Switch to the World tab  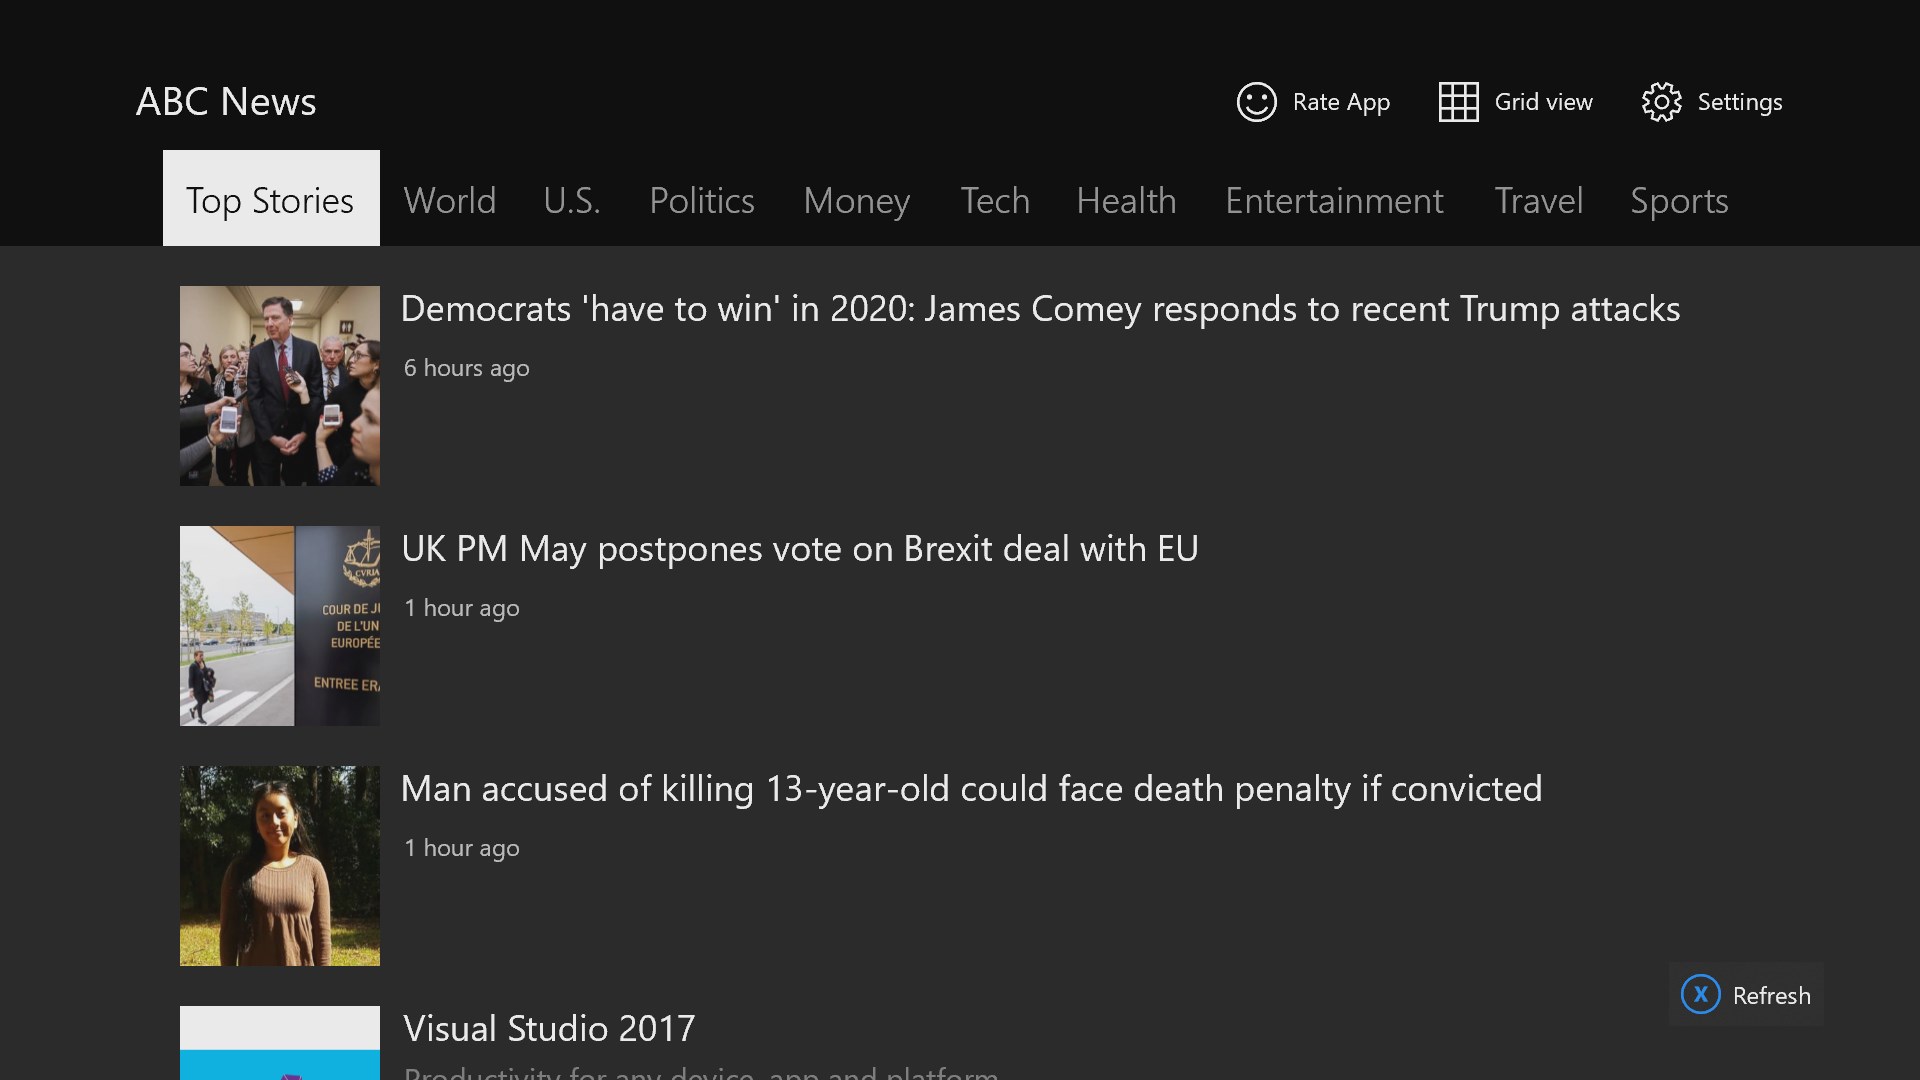[449, 200]
